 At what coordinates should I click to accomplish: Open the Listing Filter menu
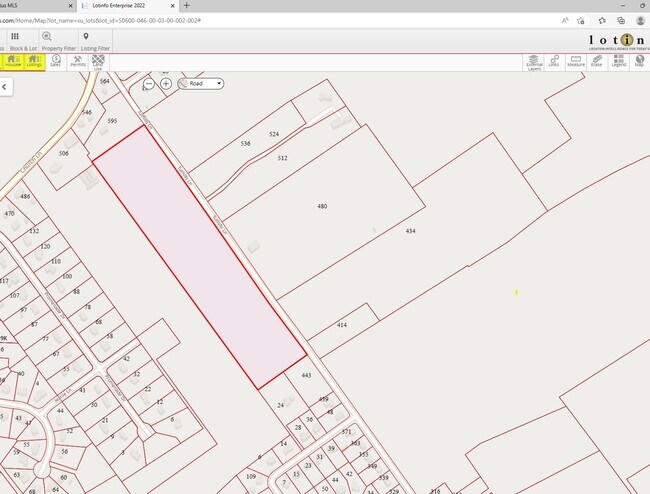(97, 41)
